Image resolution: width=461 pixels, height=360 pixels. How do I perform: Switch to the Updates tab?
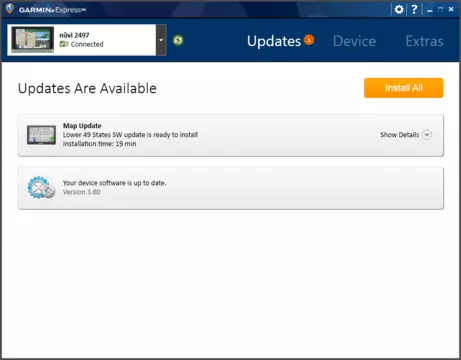[x=274, y=41]
